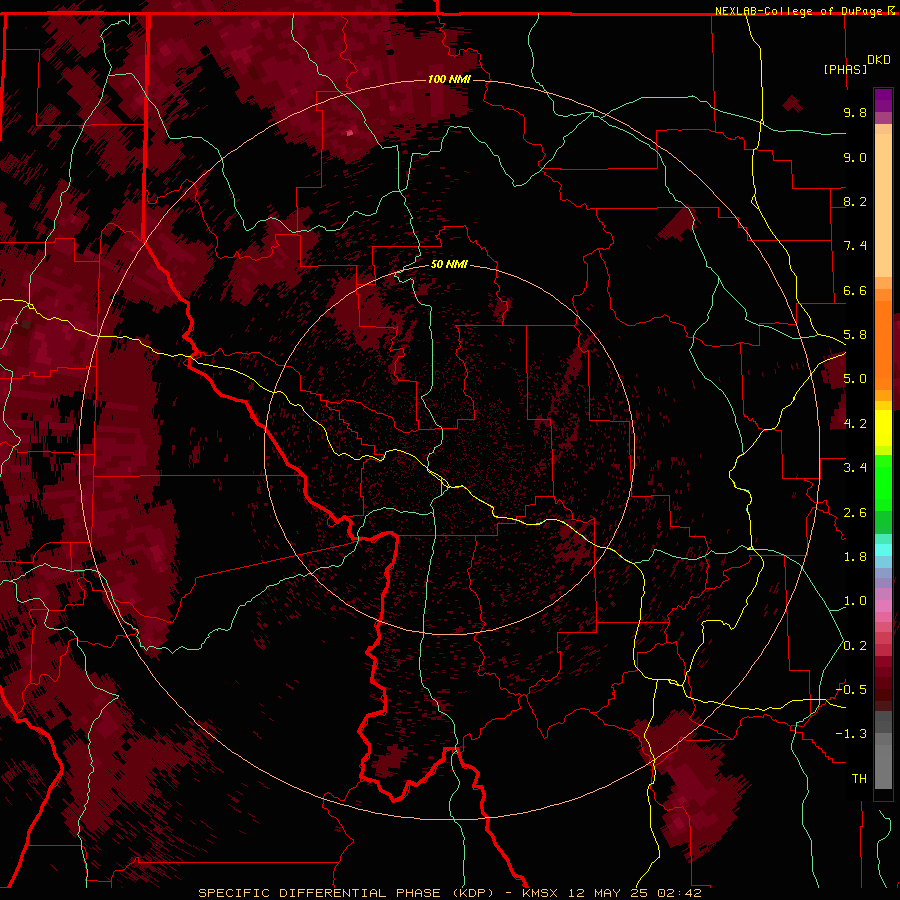Image resolution: width=900 pixels, height=900 pixels.
Task: Pick the yellow segment of the color bar
Action: (x=883, y=428)
